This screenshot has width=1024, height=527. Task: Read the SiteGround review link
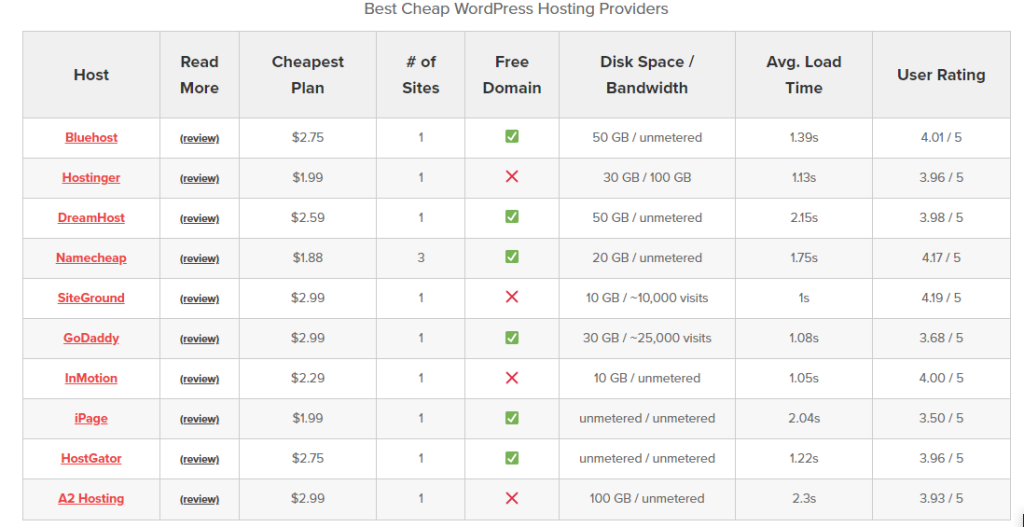pos(200,298)
